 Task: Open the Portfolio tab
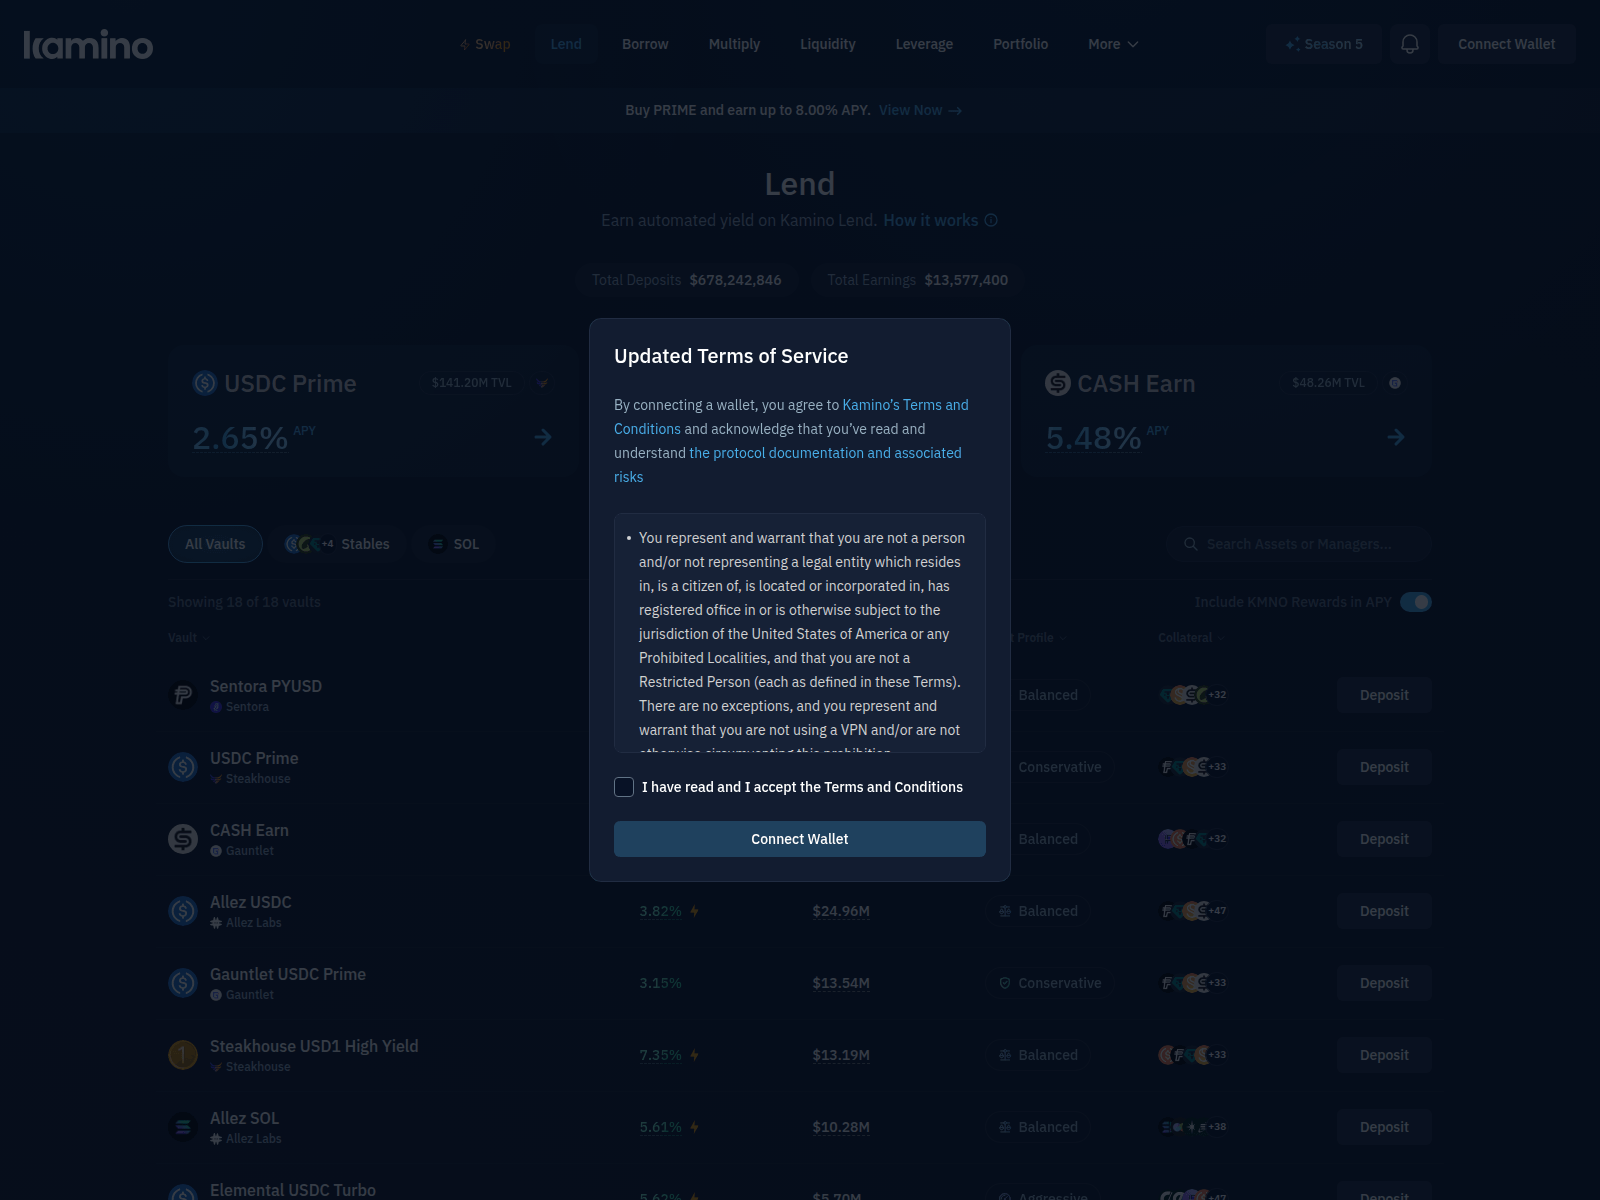[1021, 44]
